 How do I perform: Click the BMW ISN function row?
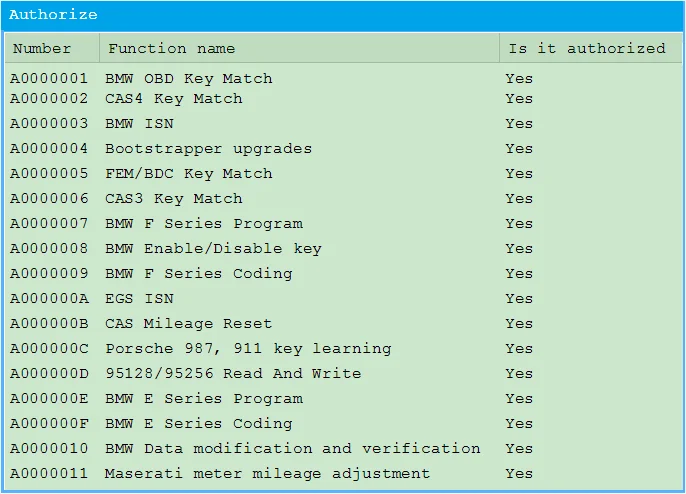(x=139, y=124)
